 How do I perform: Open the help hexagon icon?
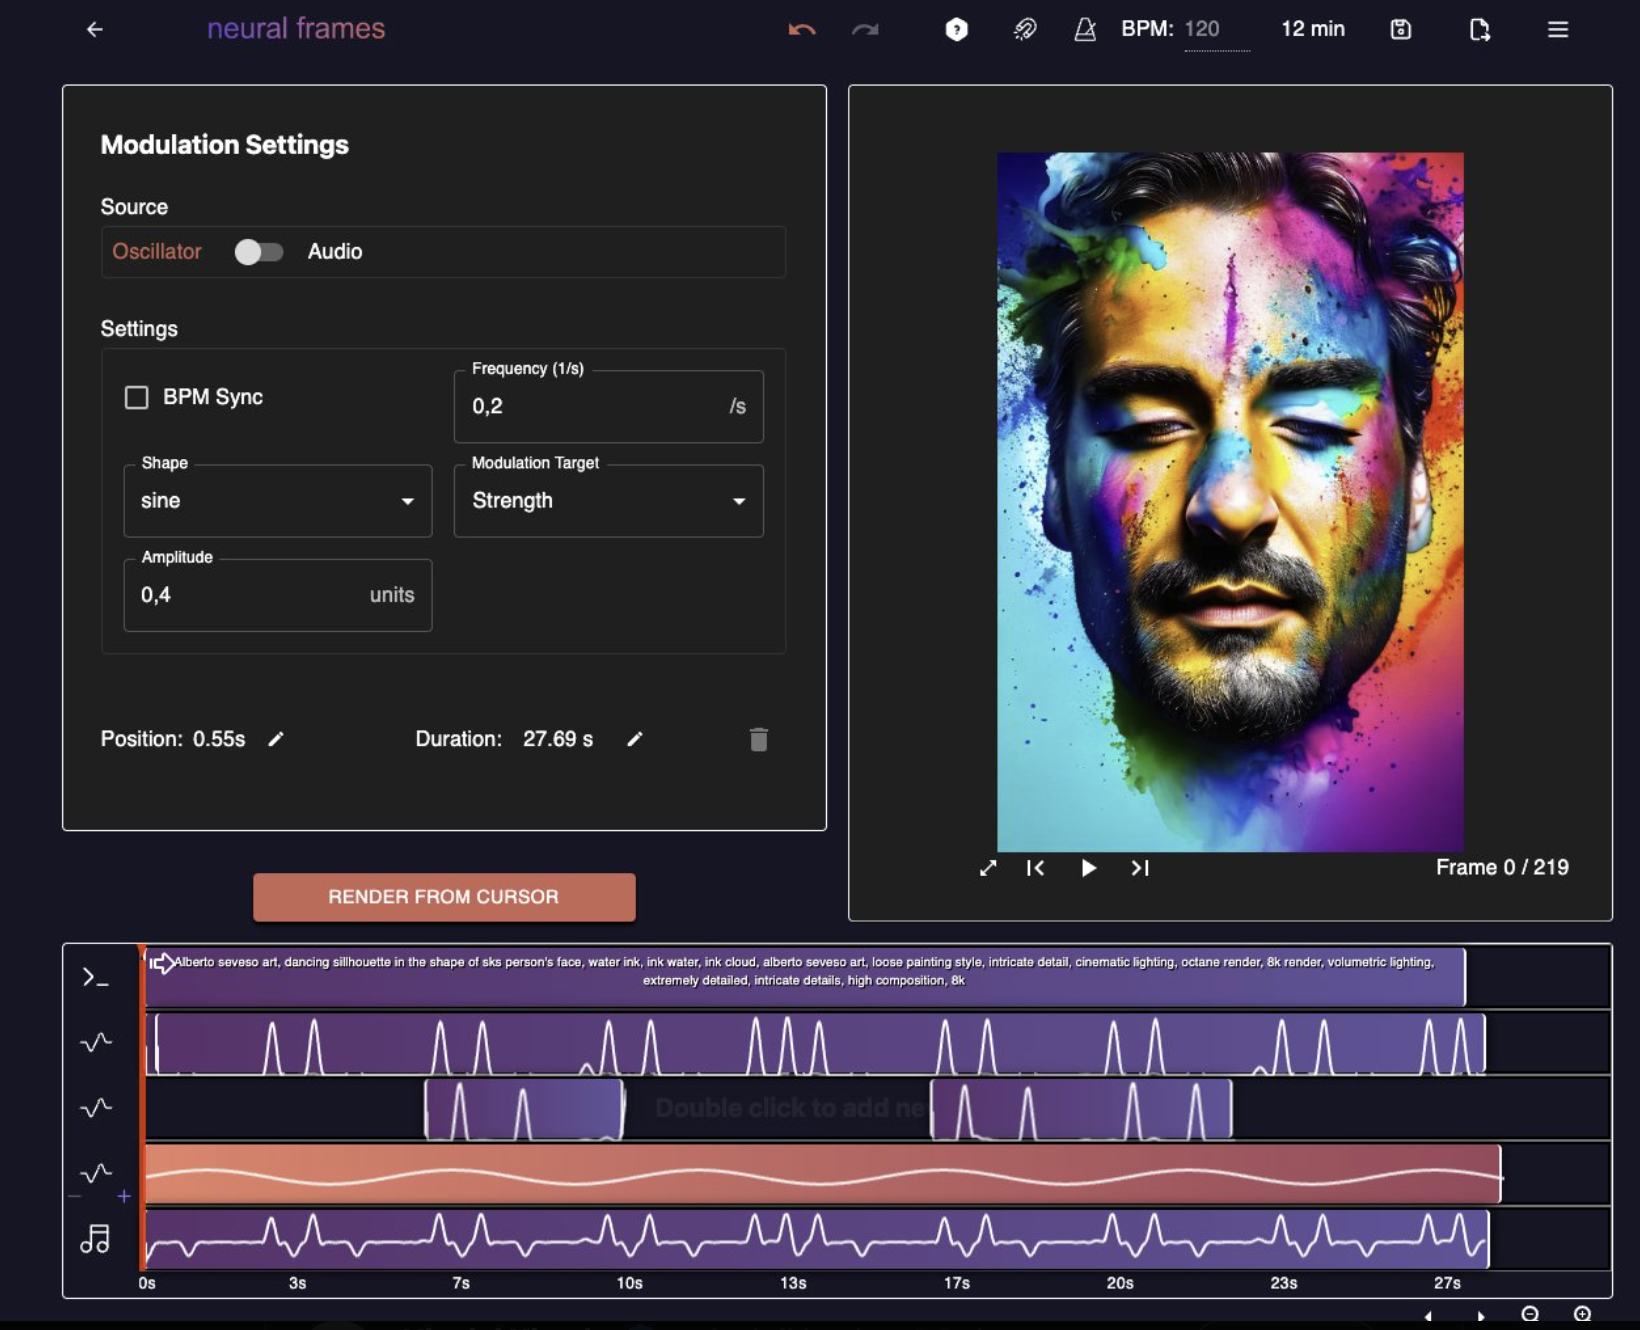(956, 30)
